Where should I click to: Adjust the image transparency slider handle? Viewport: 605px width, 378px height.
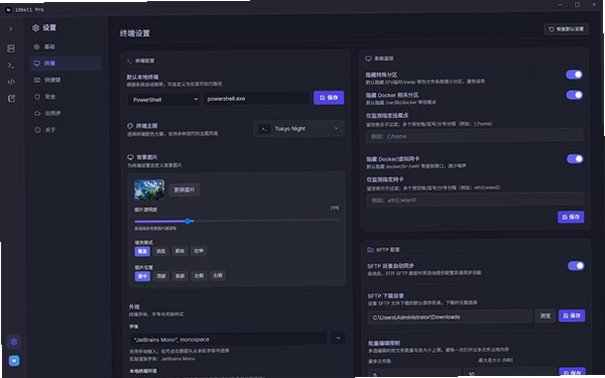click(x=188, y=221)
